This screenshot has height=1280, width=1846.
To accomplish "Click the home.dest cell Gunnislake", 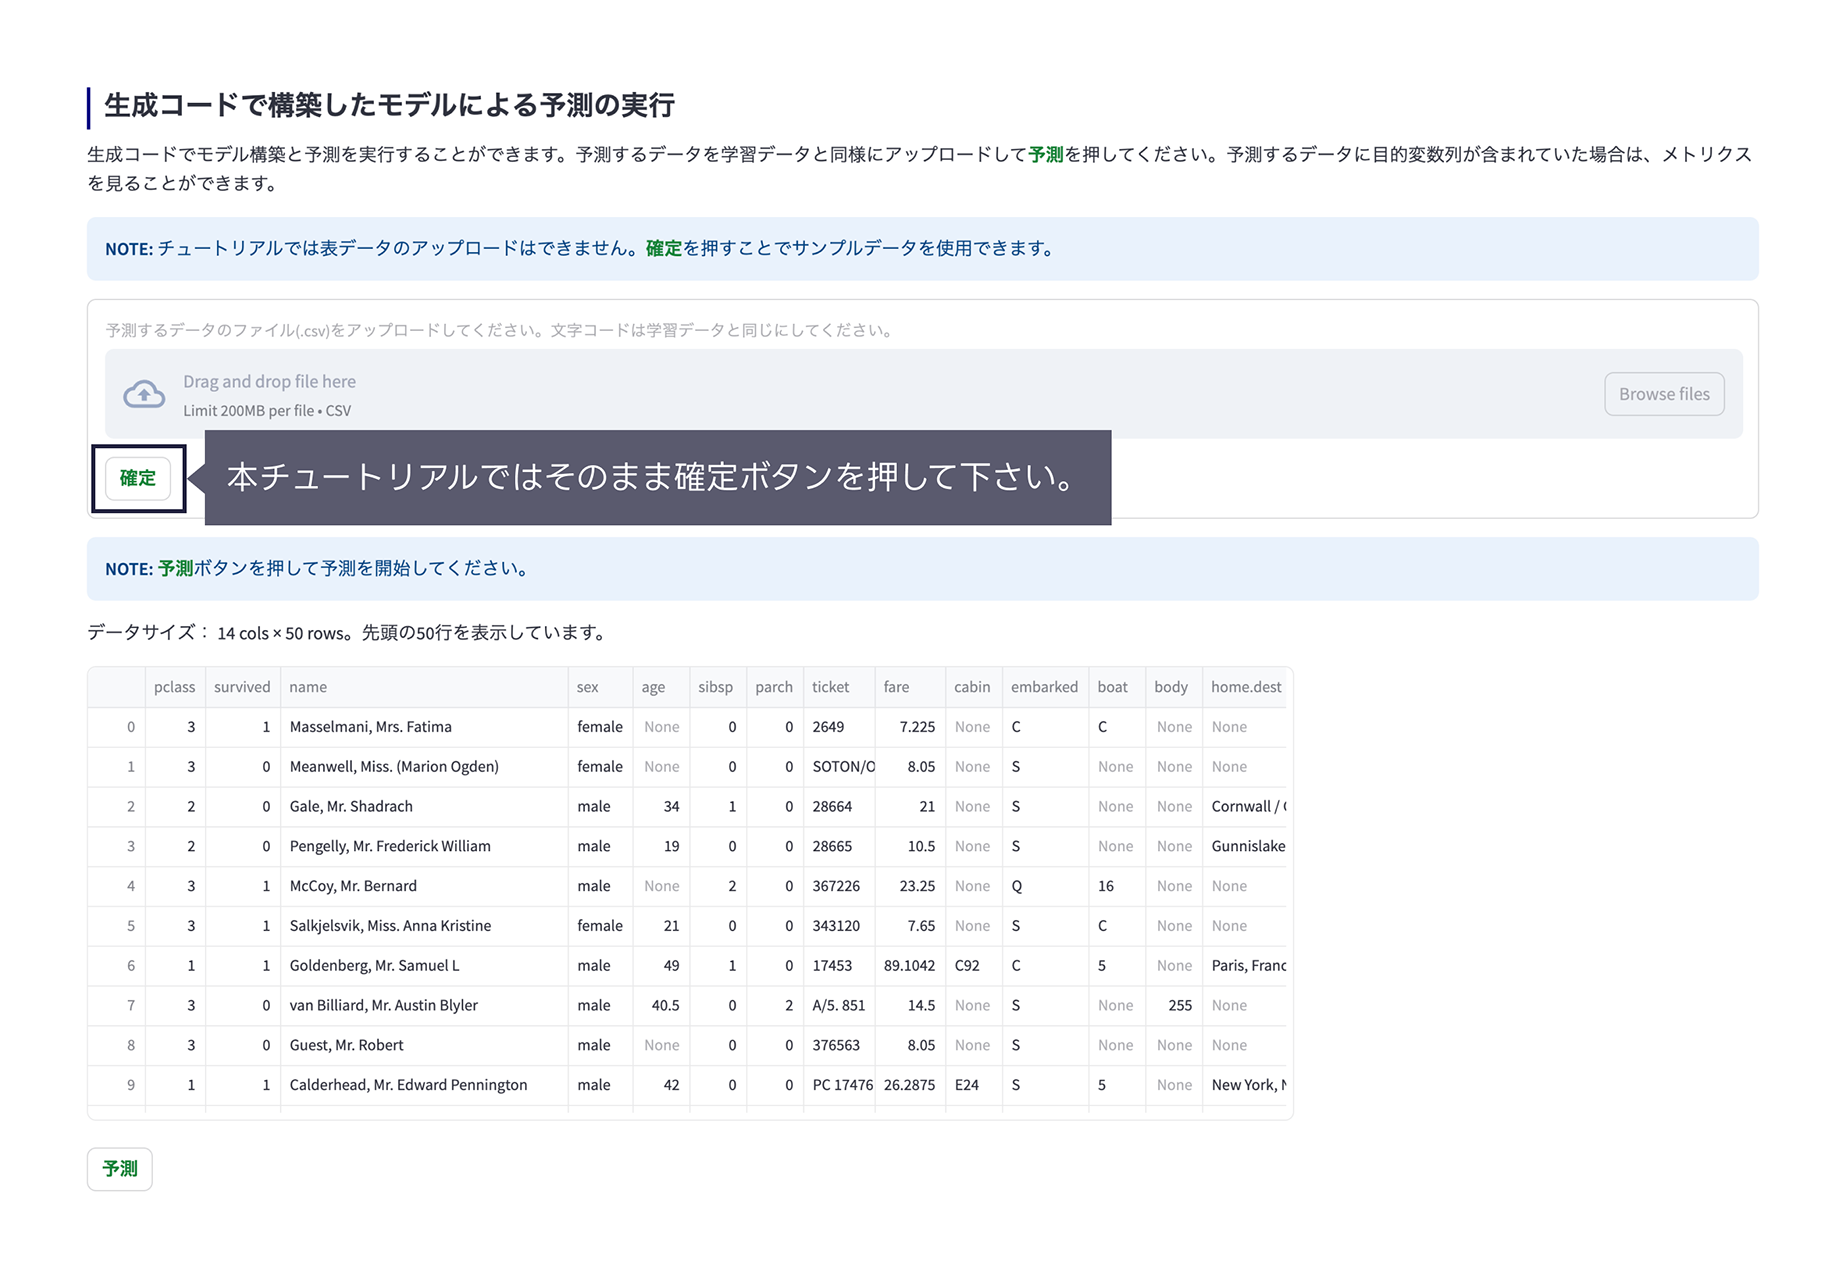I will click(x=1245, y=847).
